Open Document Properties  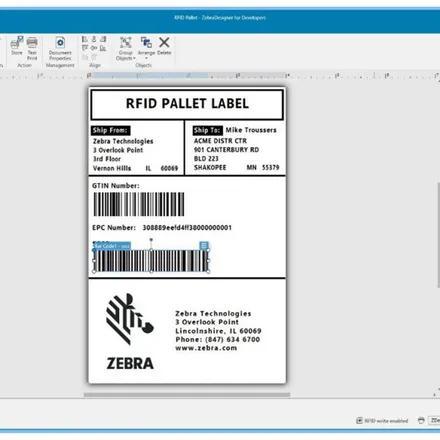(x=60, y=48)
